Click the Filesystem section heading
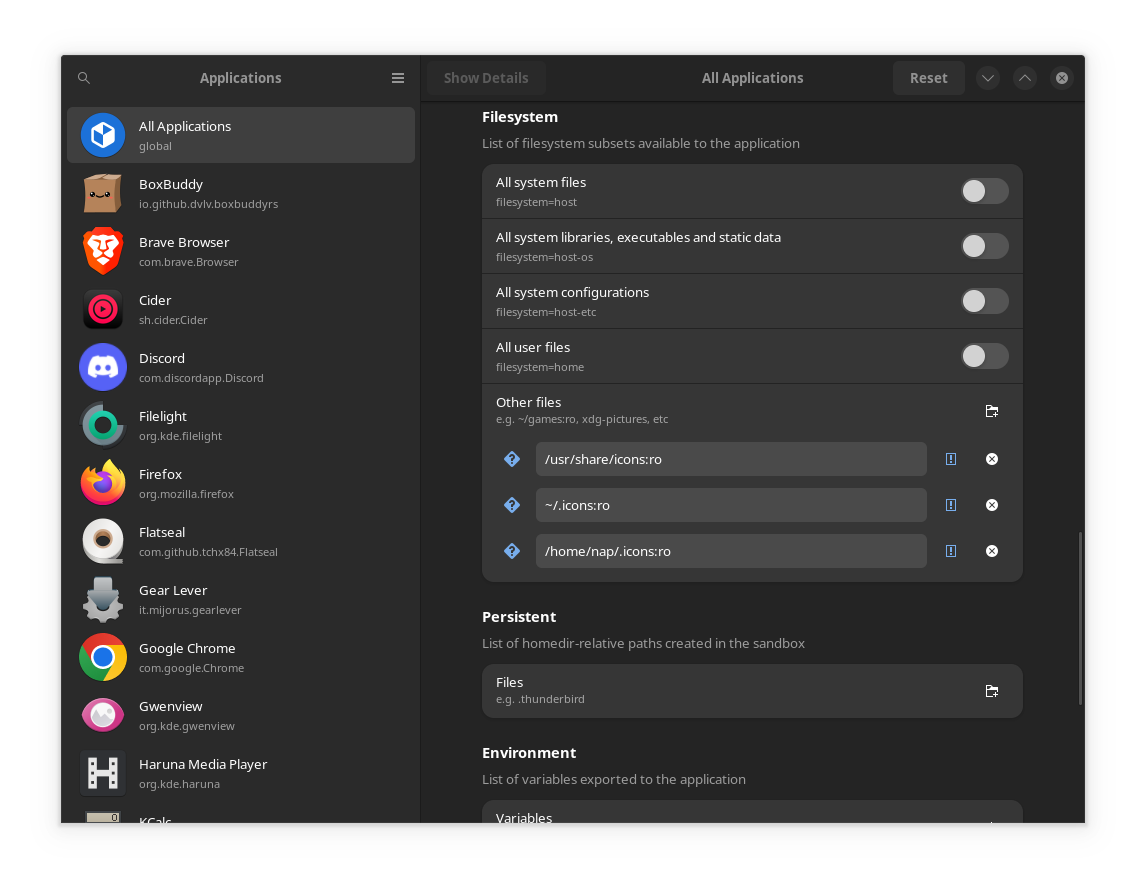The image size is (1146, 890). click(x=520, y=117)
